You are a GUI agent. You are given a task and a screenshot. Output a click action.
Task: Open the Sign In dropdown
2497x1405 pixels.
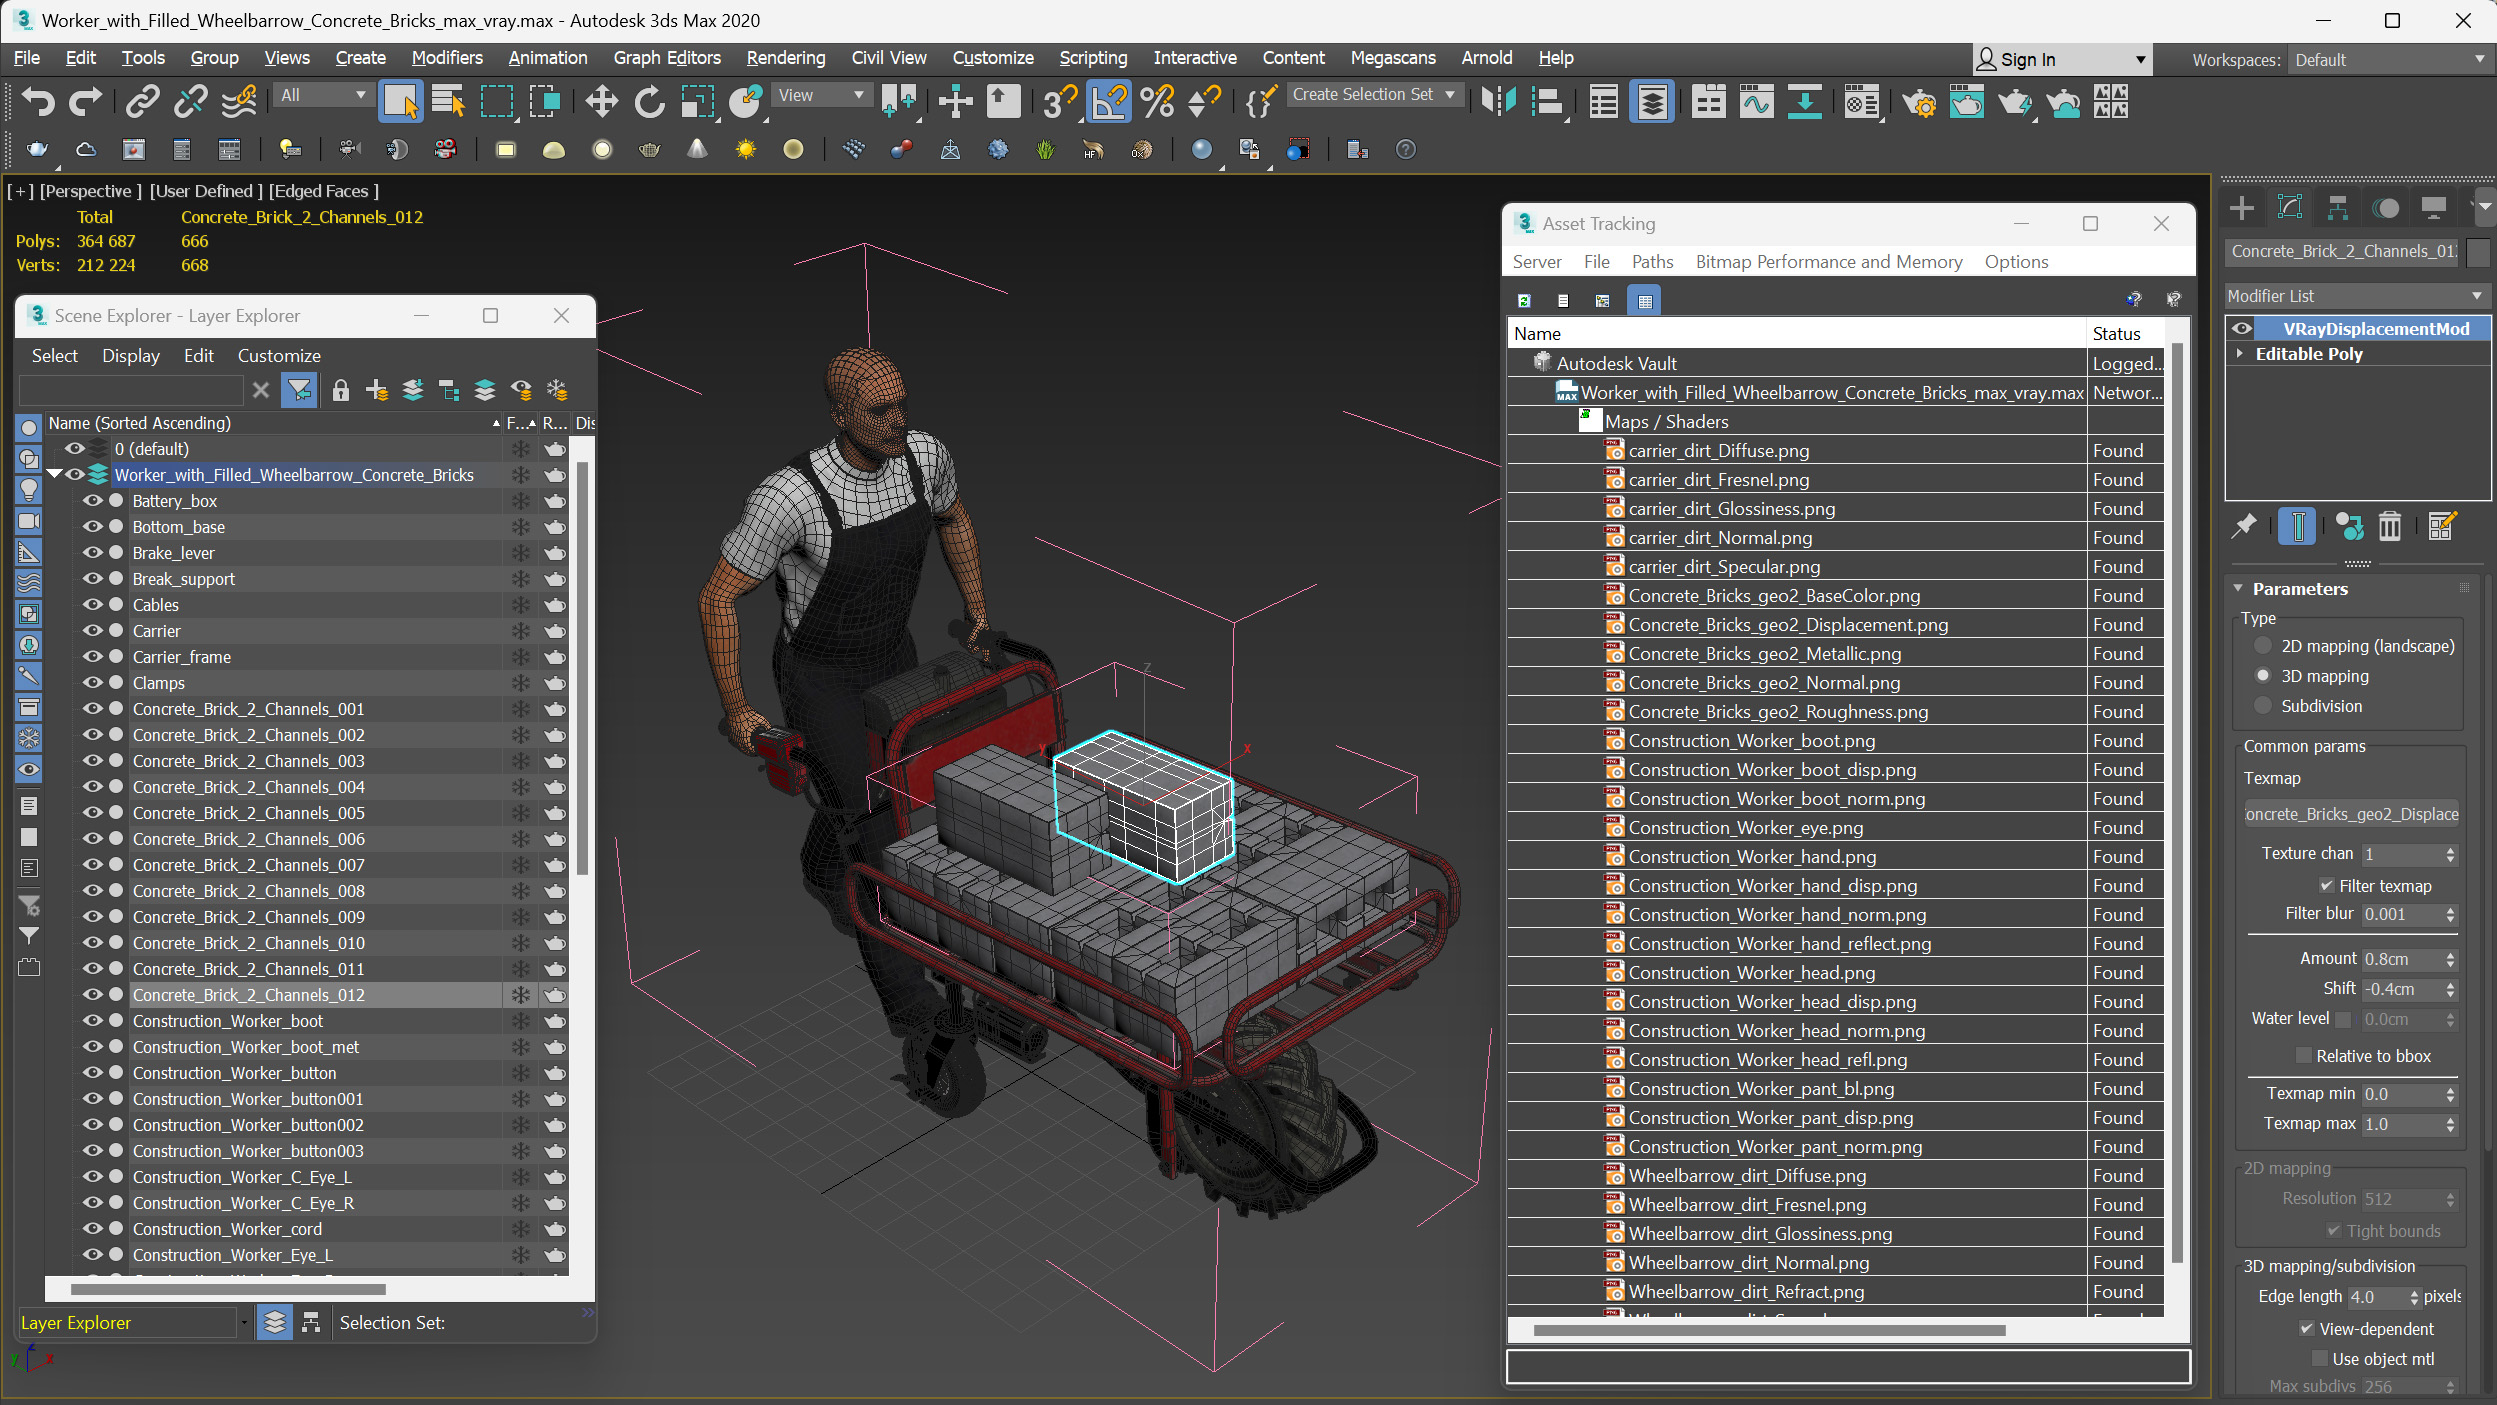pyautogui.click(x=2061, y=60)
